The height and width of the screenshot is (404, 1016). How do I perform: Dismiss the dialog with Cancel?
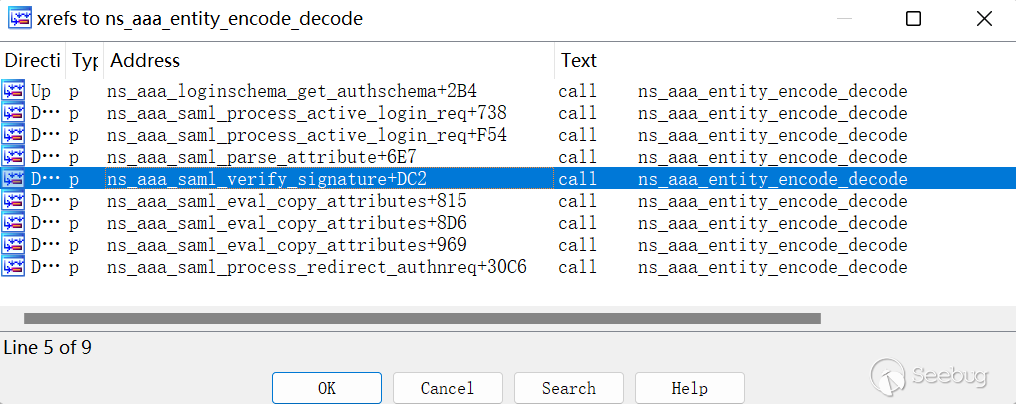coord(448,388)
